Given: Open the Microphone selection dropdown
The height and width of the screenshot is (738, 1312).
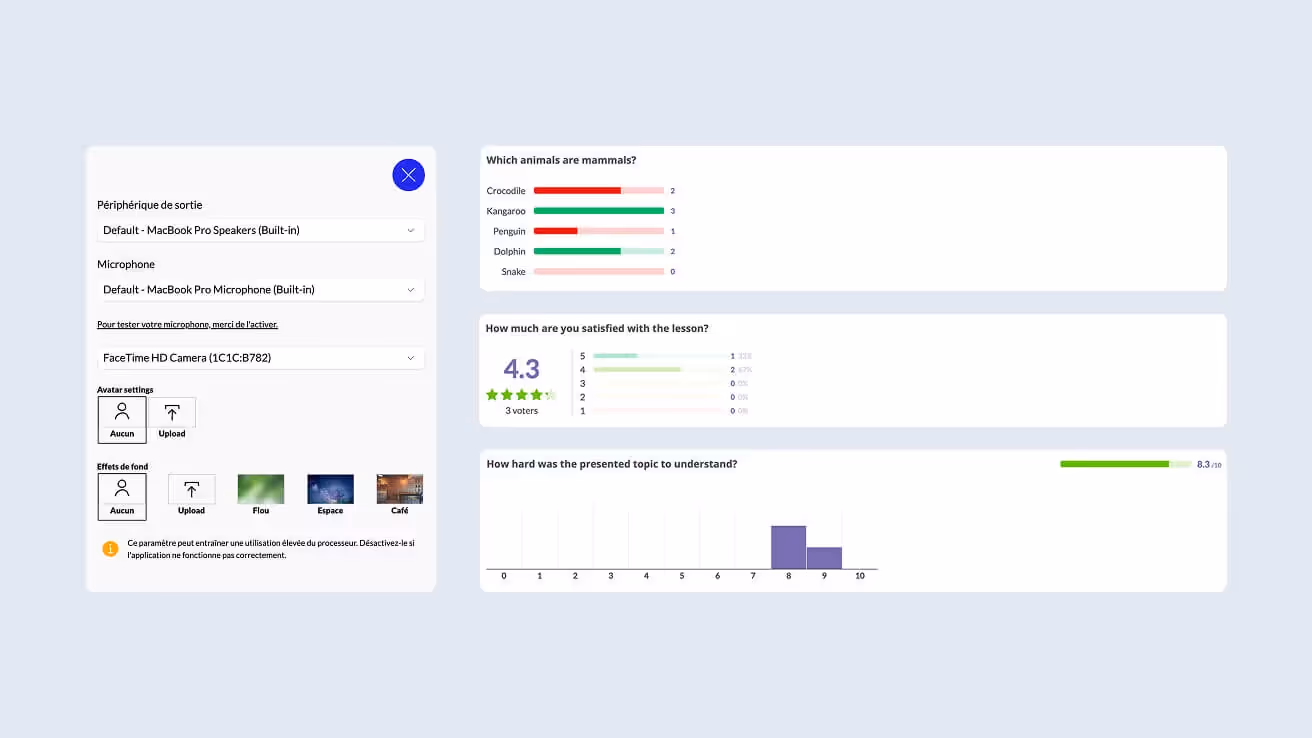Looking at the screenshot, I should point(260,289).
